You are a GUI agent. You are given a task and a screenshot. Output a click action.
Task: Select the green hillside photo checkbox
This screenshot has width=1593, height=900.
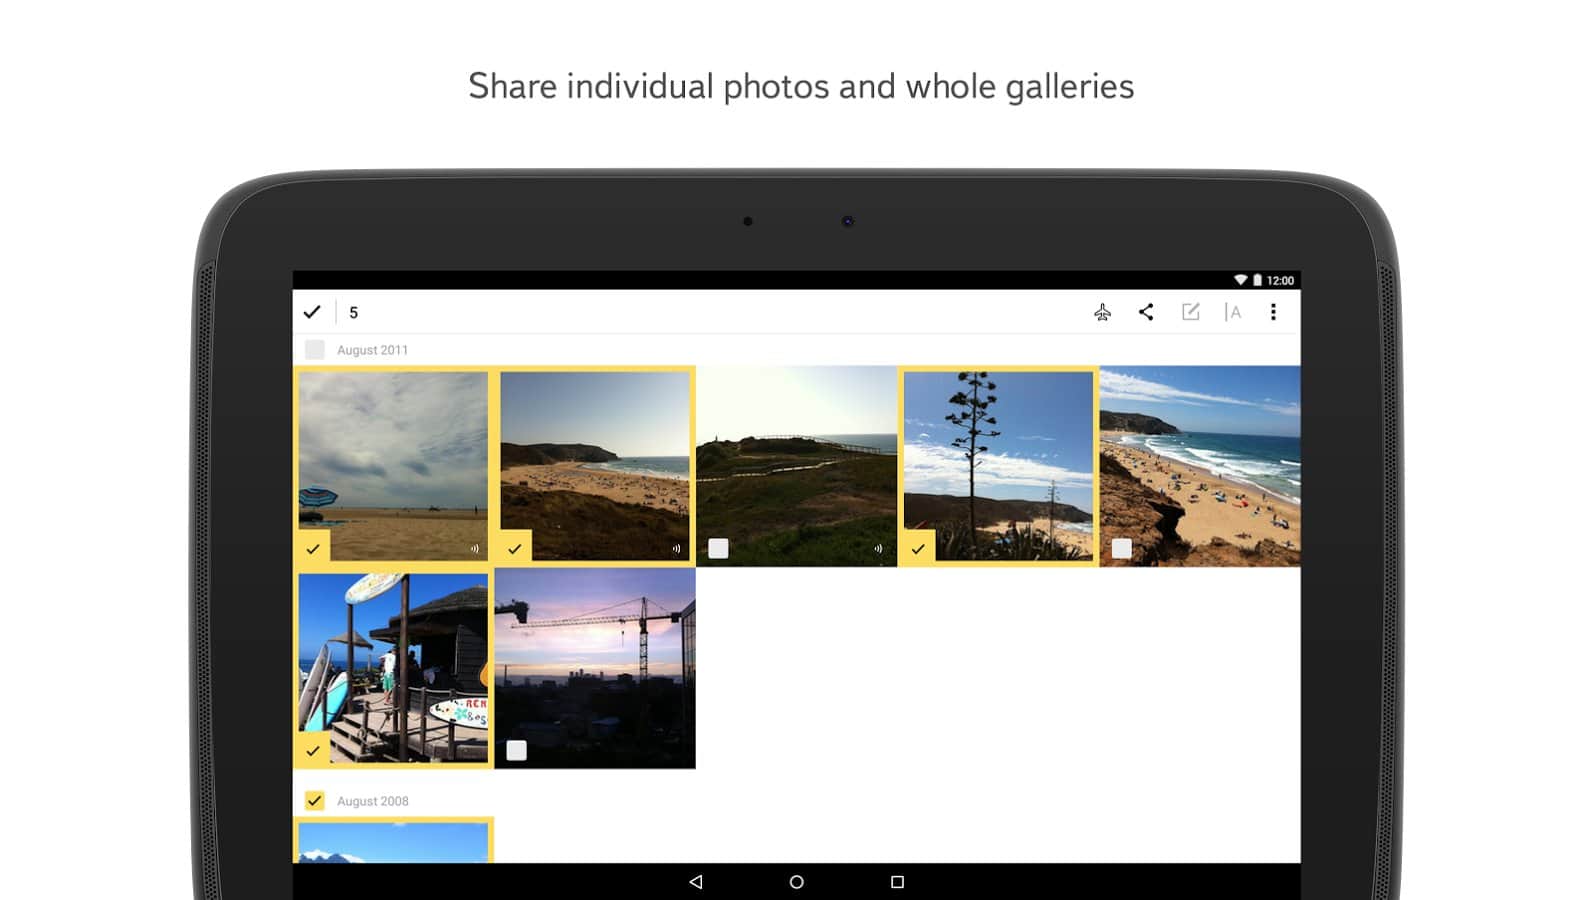coord(718,548)
